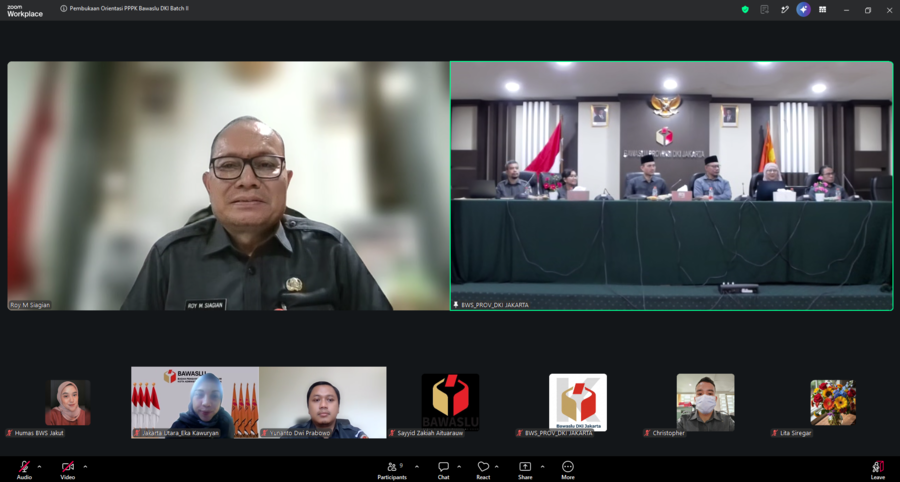
Task: Open the Chat panel
Action: tap(443, 469)
